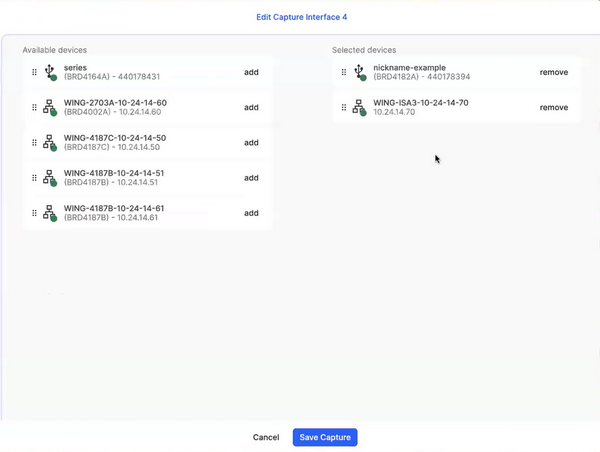This screenshot has height=452, width=600.
Task: Add WING-4187B-10-24-14-51 to selected devices
Action: coord(251,178)
